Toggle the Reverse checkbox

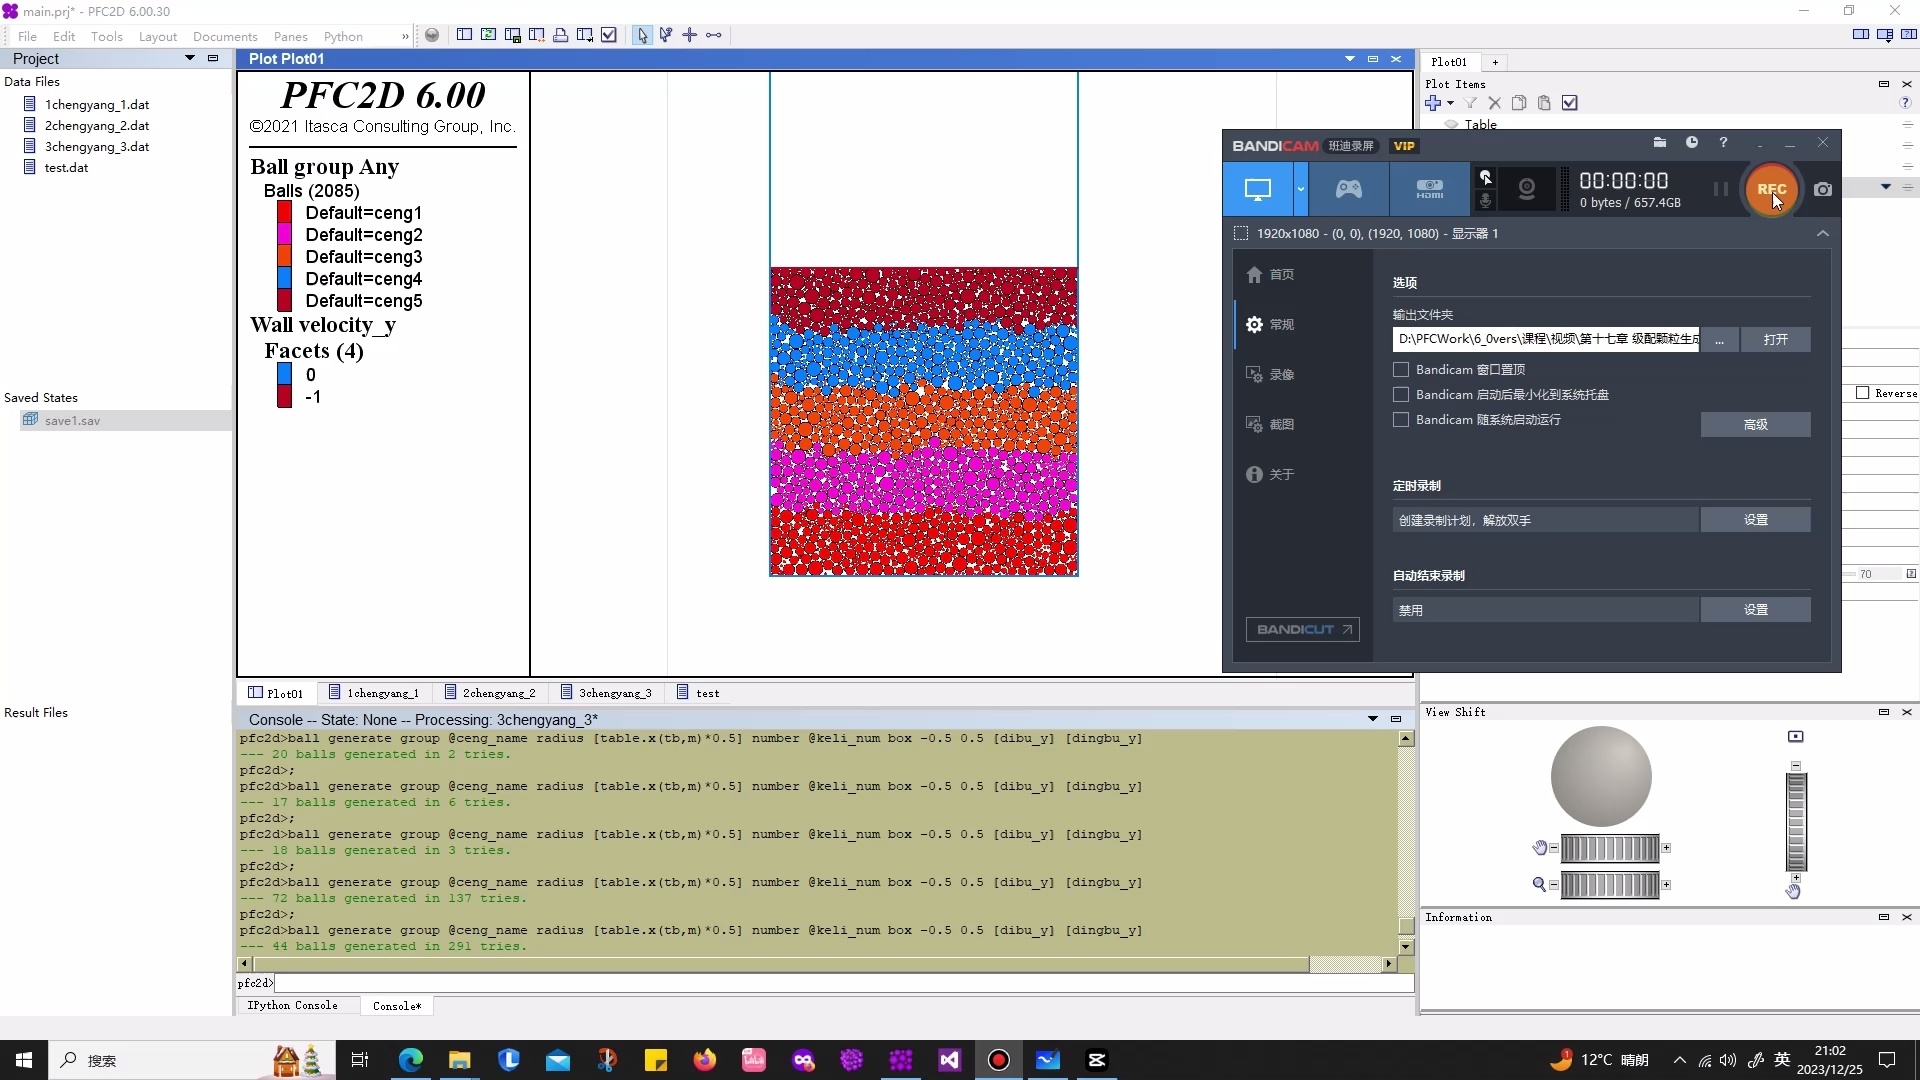tap(1862, 393)
